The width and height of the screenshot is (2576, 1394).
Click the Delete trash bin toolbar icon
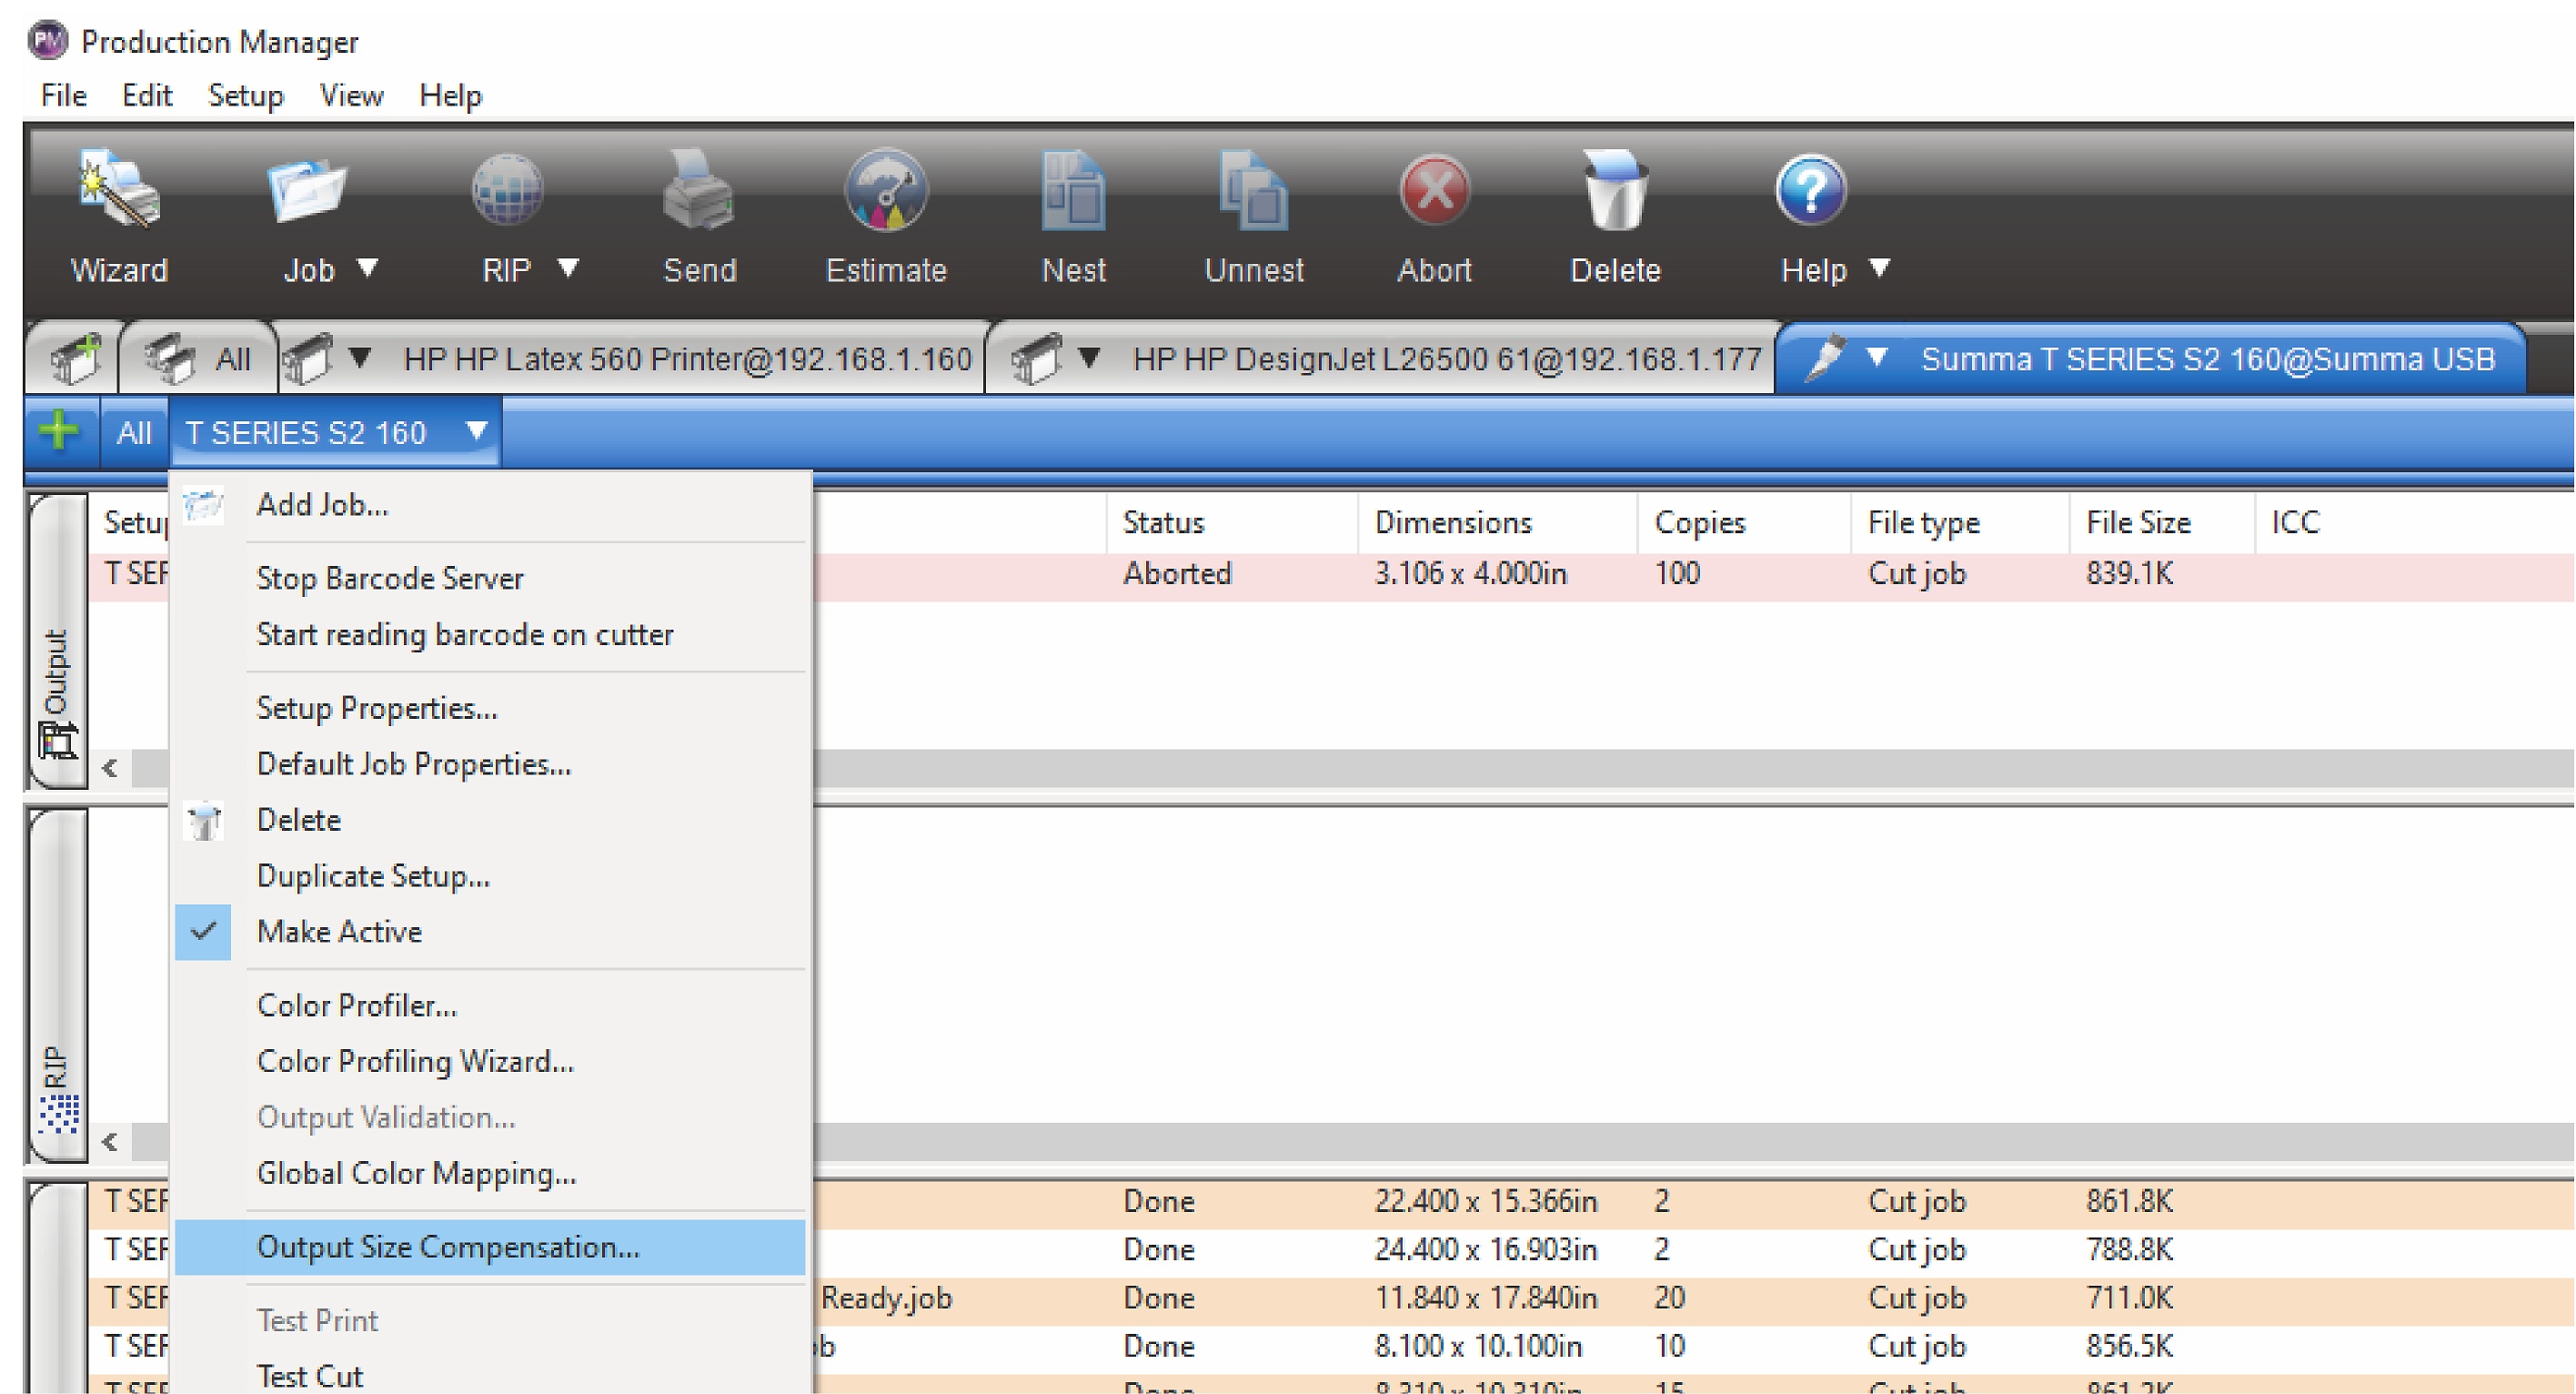1615,191
